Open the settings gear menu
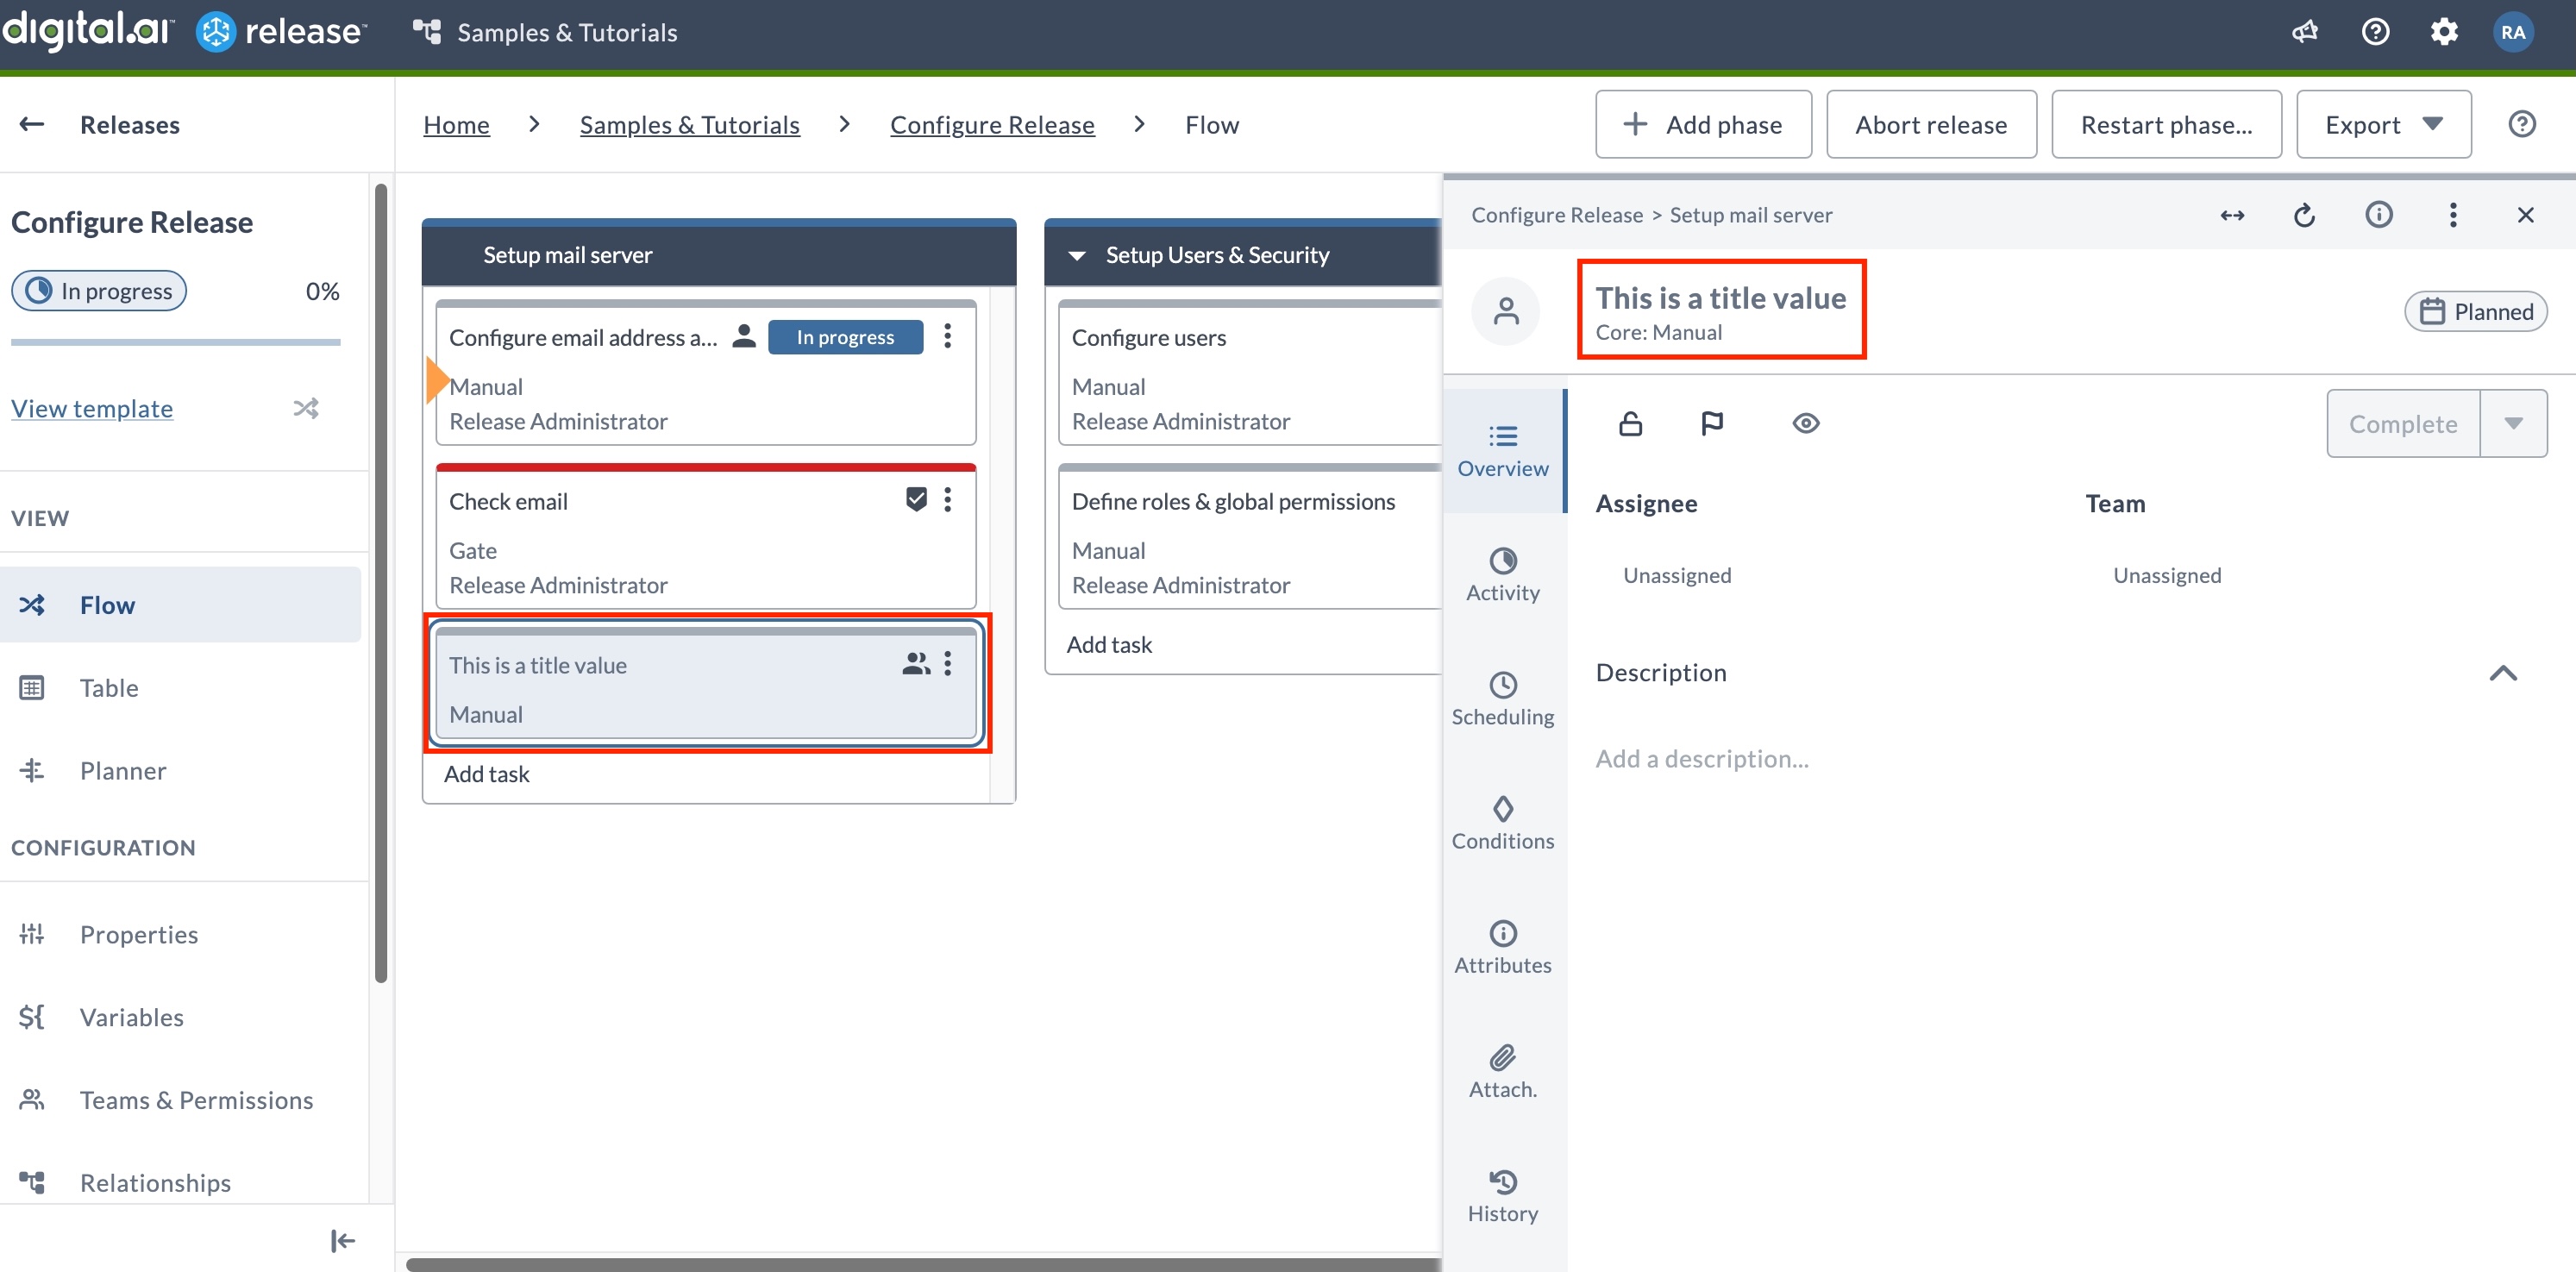Screen dimensions: 2576x1272 (x=2444, y=32)
